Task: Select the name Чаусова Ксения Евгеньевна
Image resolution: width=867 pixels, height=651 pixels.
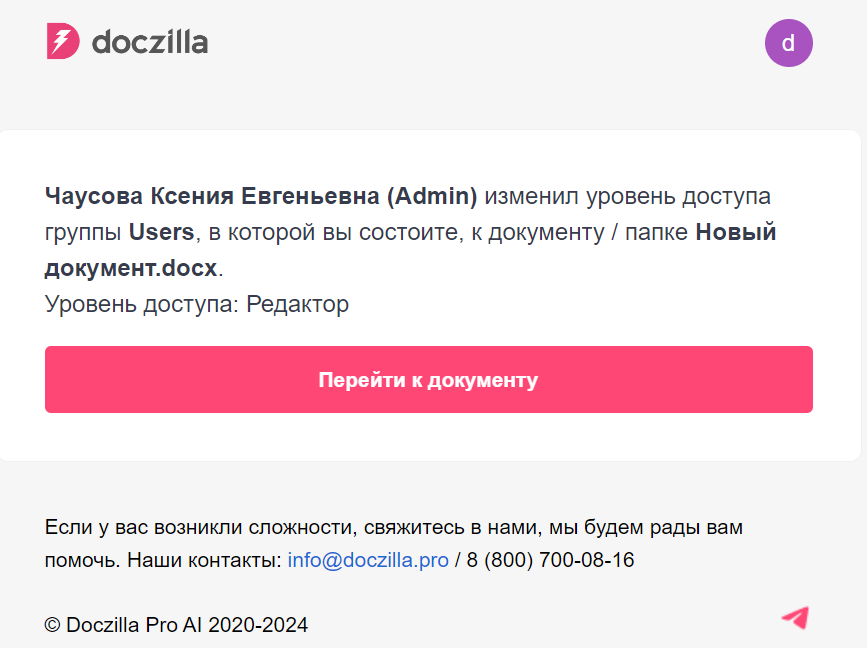Action: 212,196
